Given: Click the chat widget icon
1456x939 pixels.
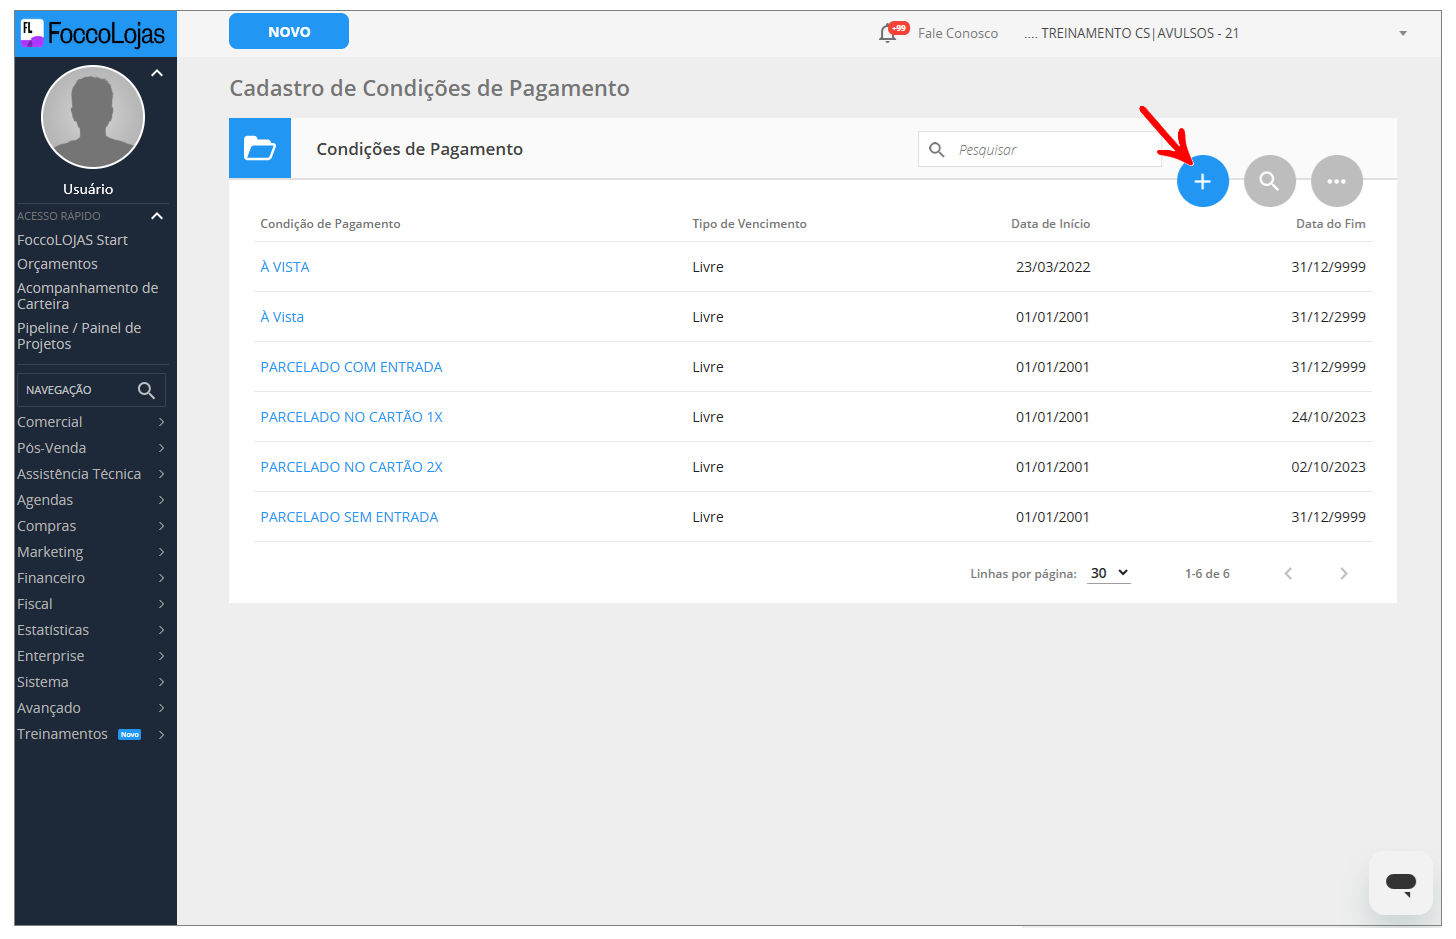Looking at the screenshot, I should (1400, 883).
